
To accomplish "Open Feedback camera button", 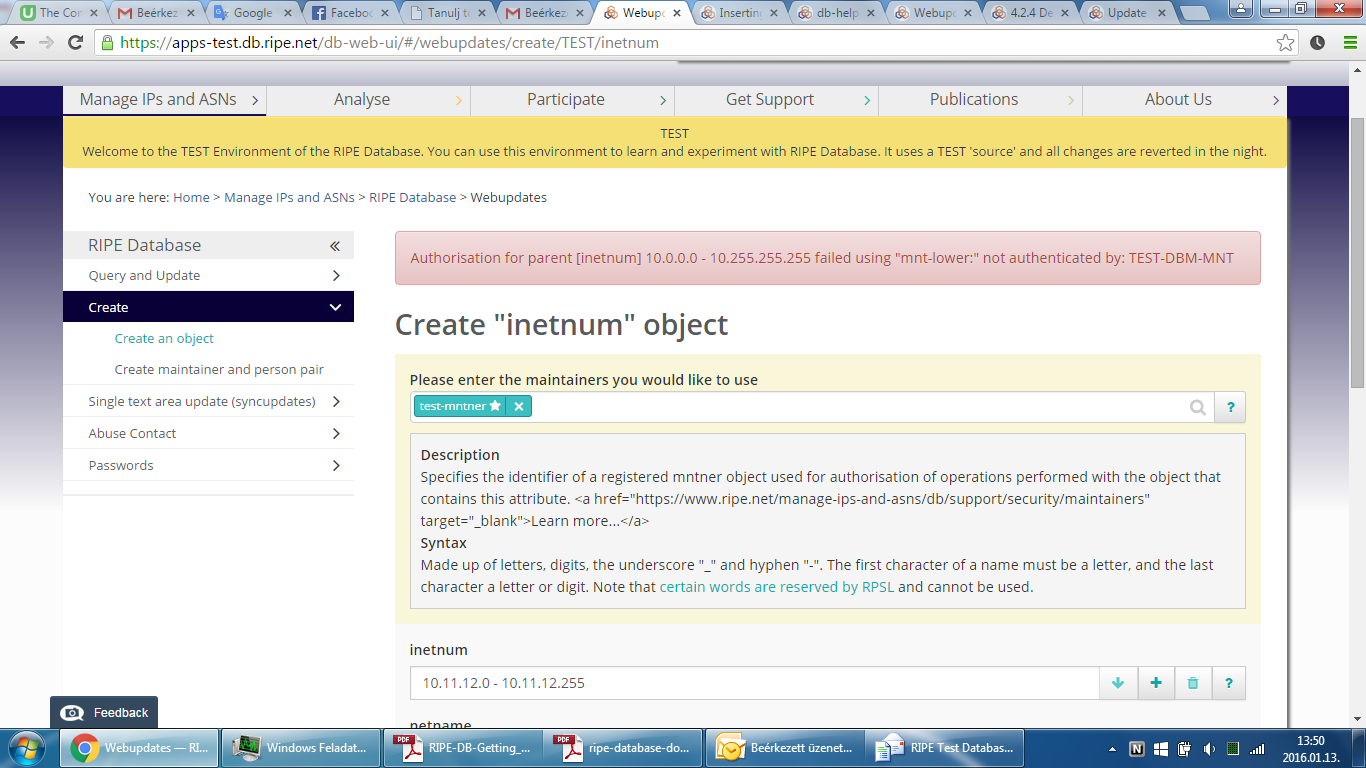I will pos(104,712).
